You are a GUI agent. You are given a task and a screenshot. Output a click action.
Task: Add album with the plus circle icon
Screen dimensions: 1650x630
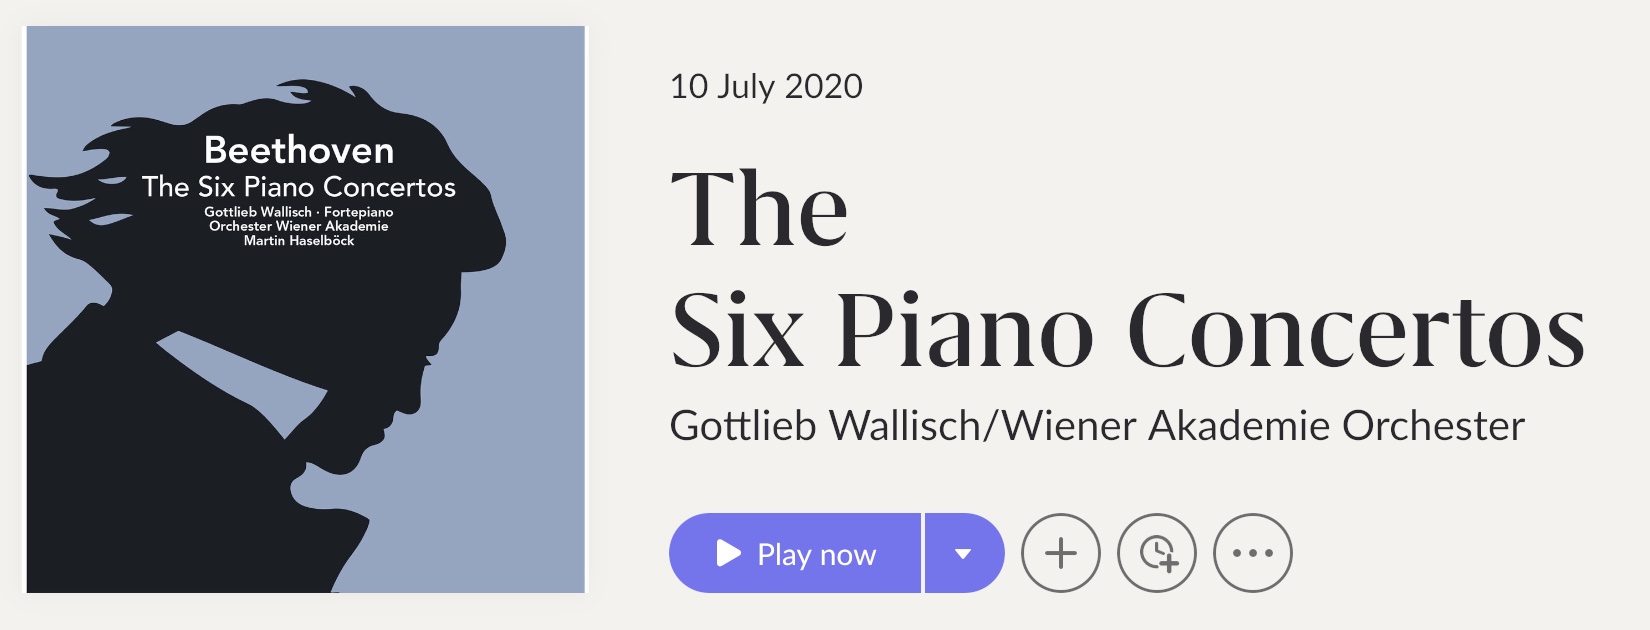point(1061,553)
